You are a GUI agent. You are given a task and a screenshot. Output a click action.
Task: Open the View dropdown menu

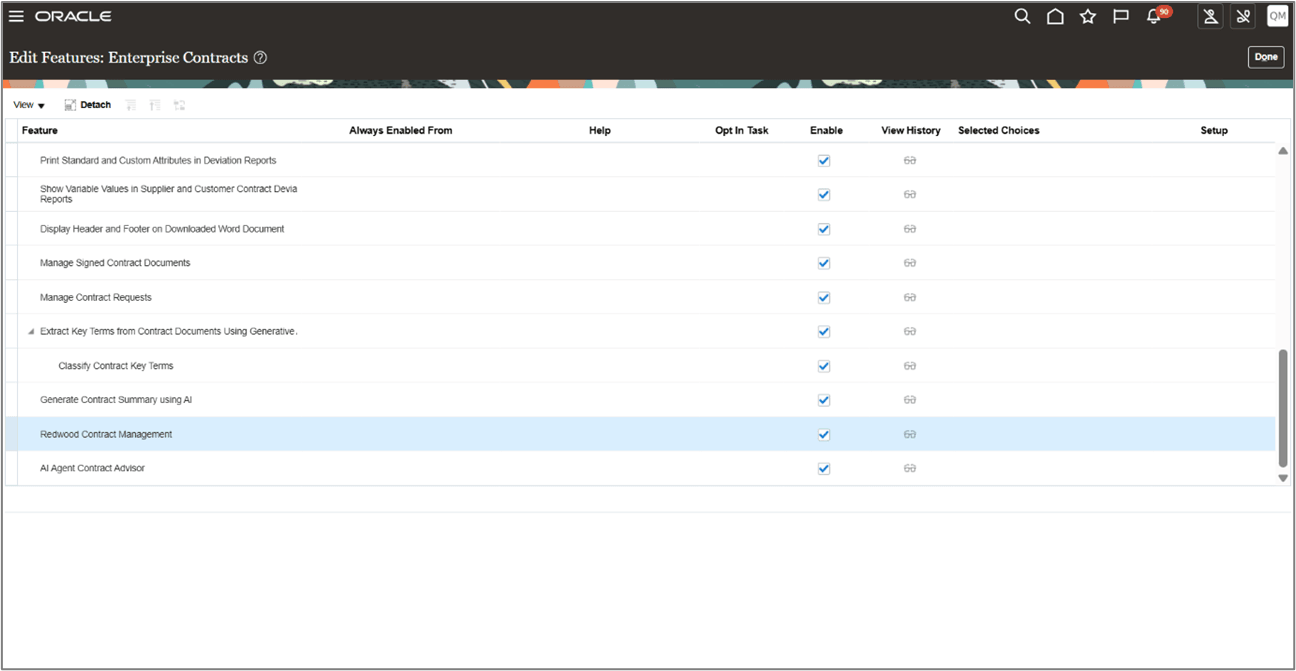27,104
